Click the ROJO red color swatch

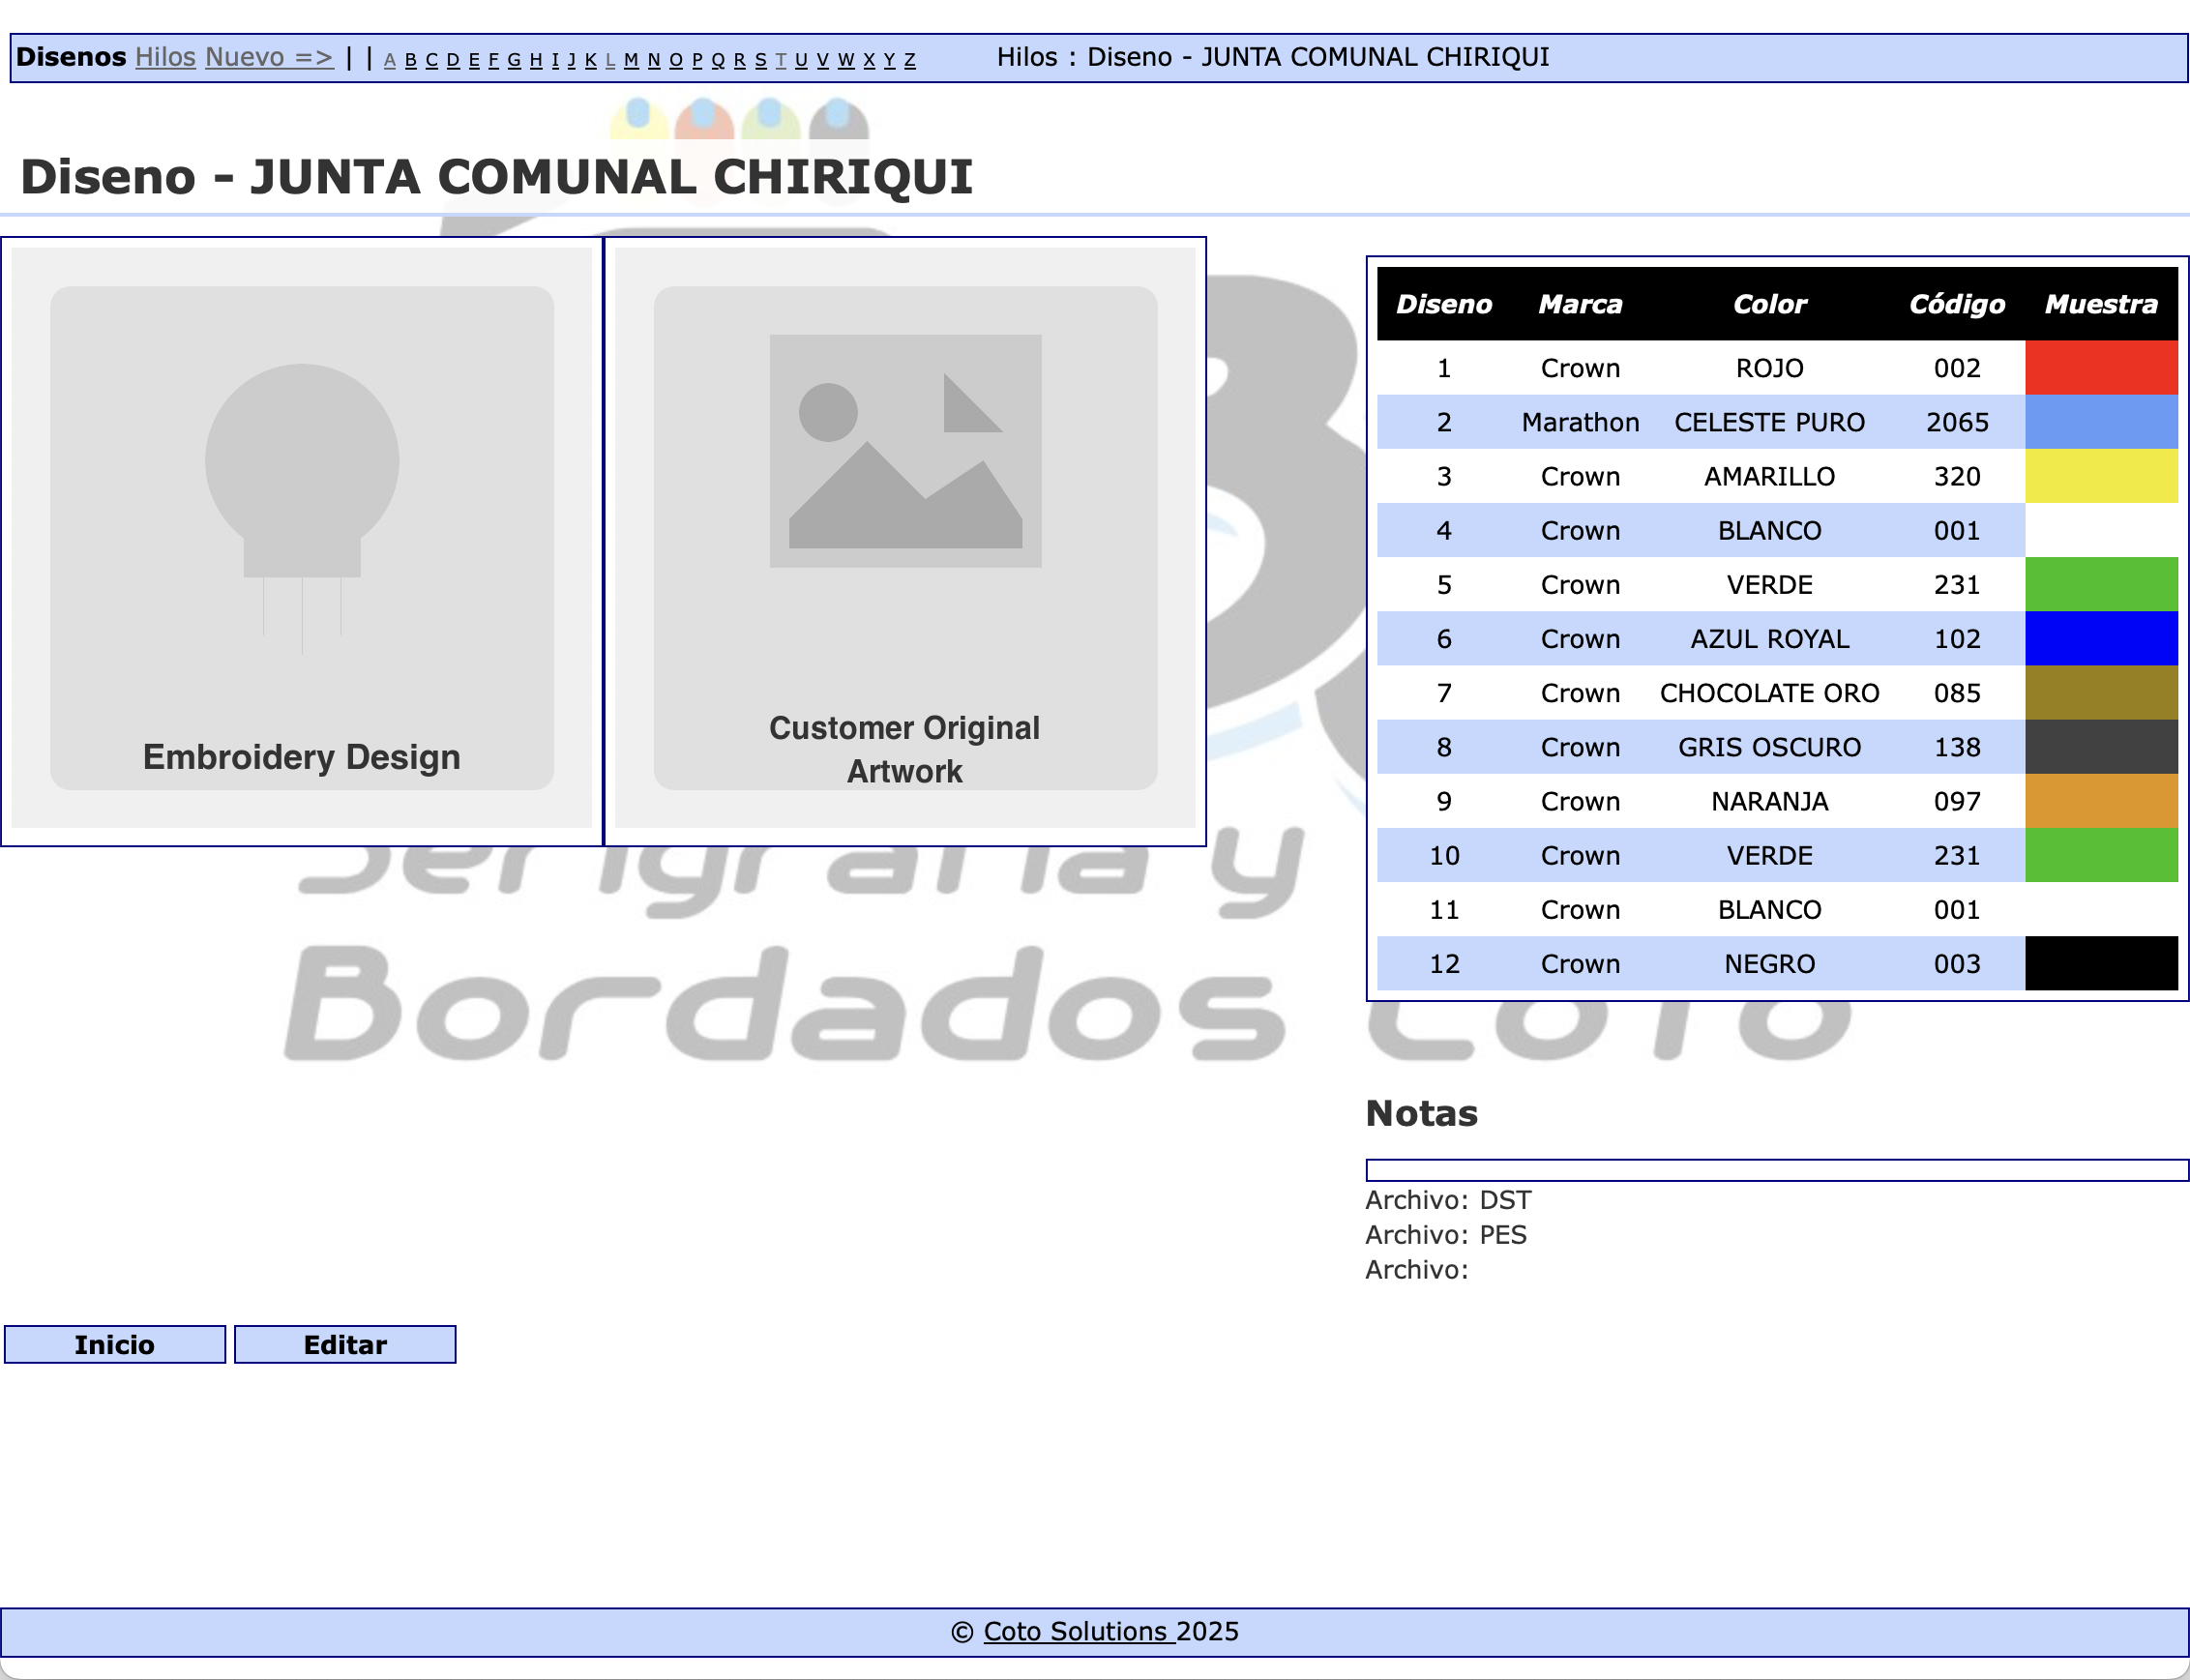2101,368
